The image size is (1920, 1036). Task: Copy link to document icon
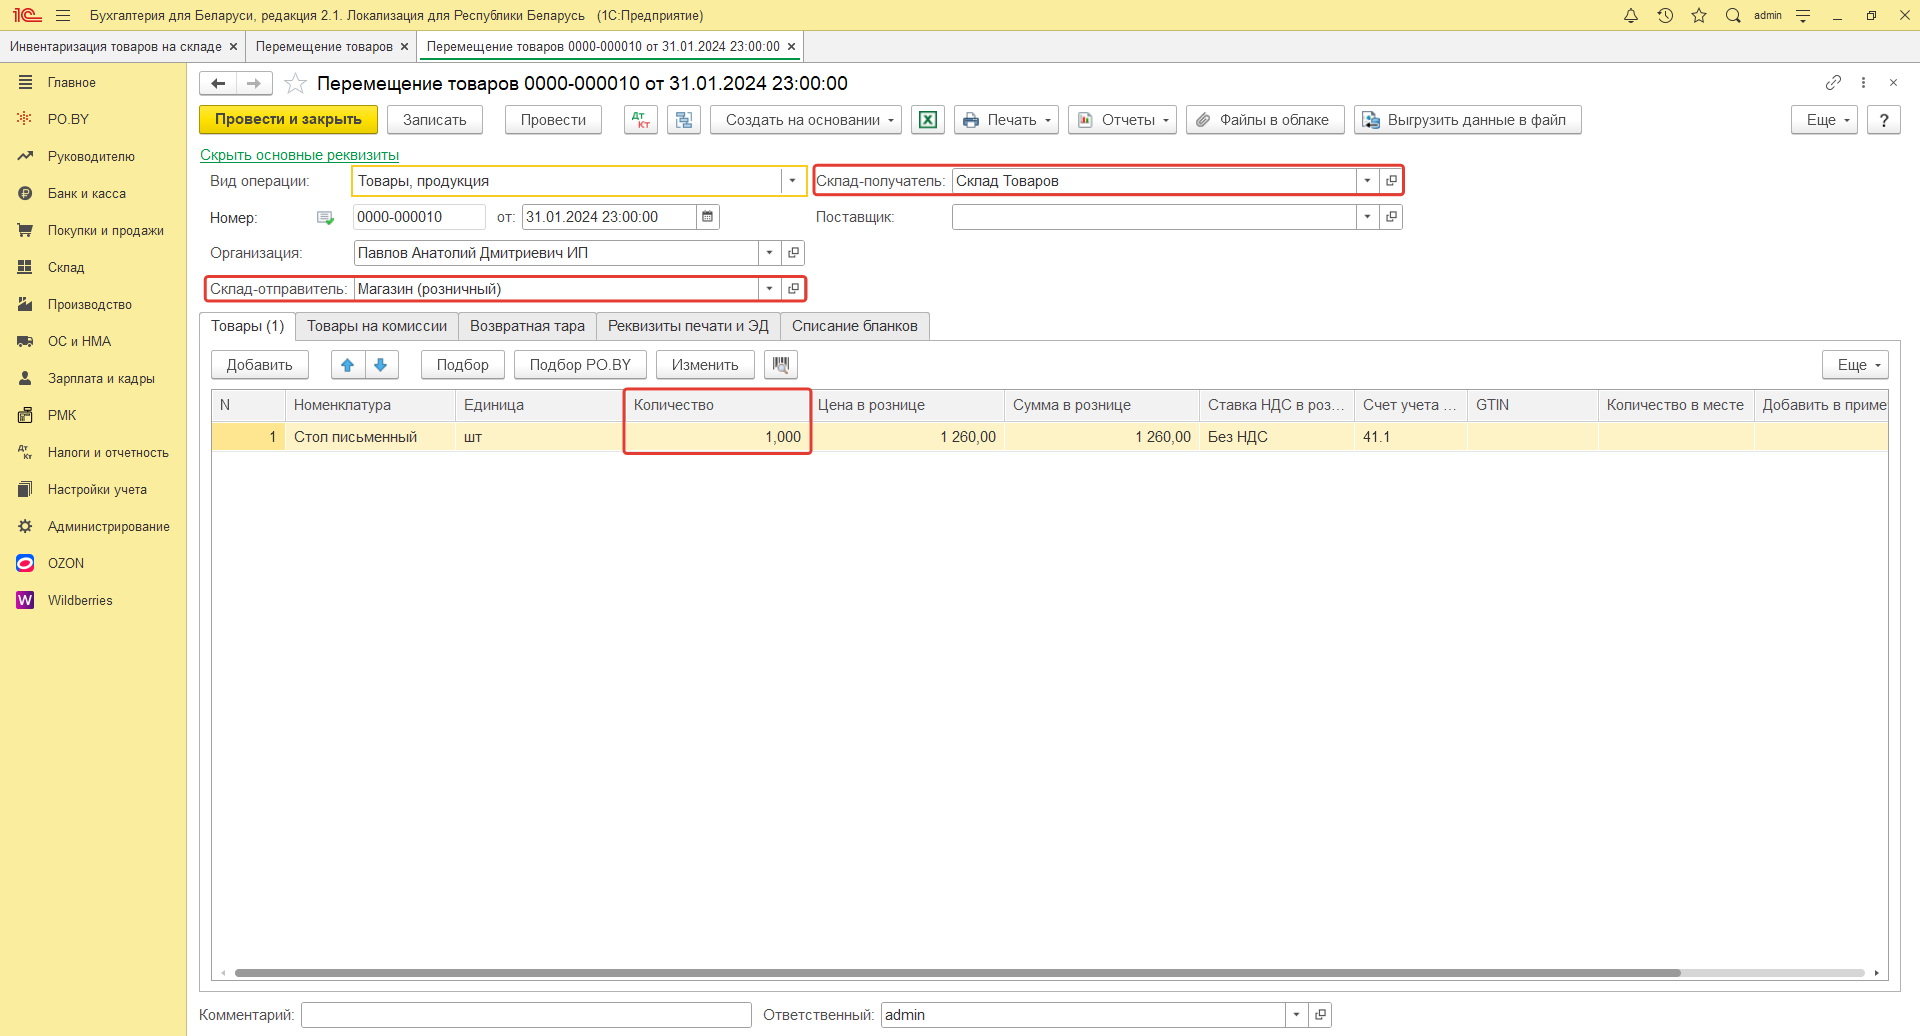coord(1833,82)
